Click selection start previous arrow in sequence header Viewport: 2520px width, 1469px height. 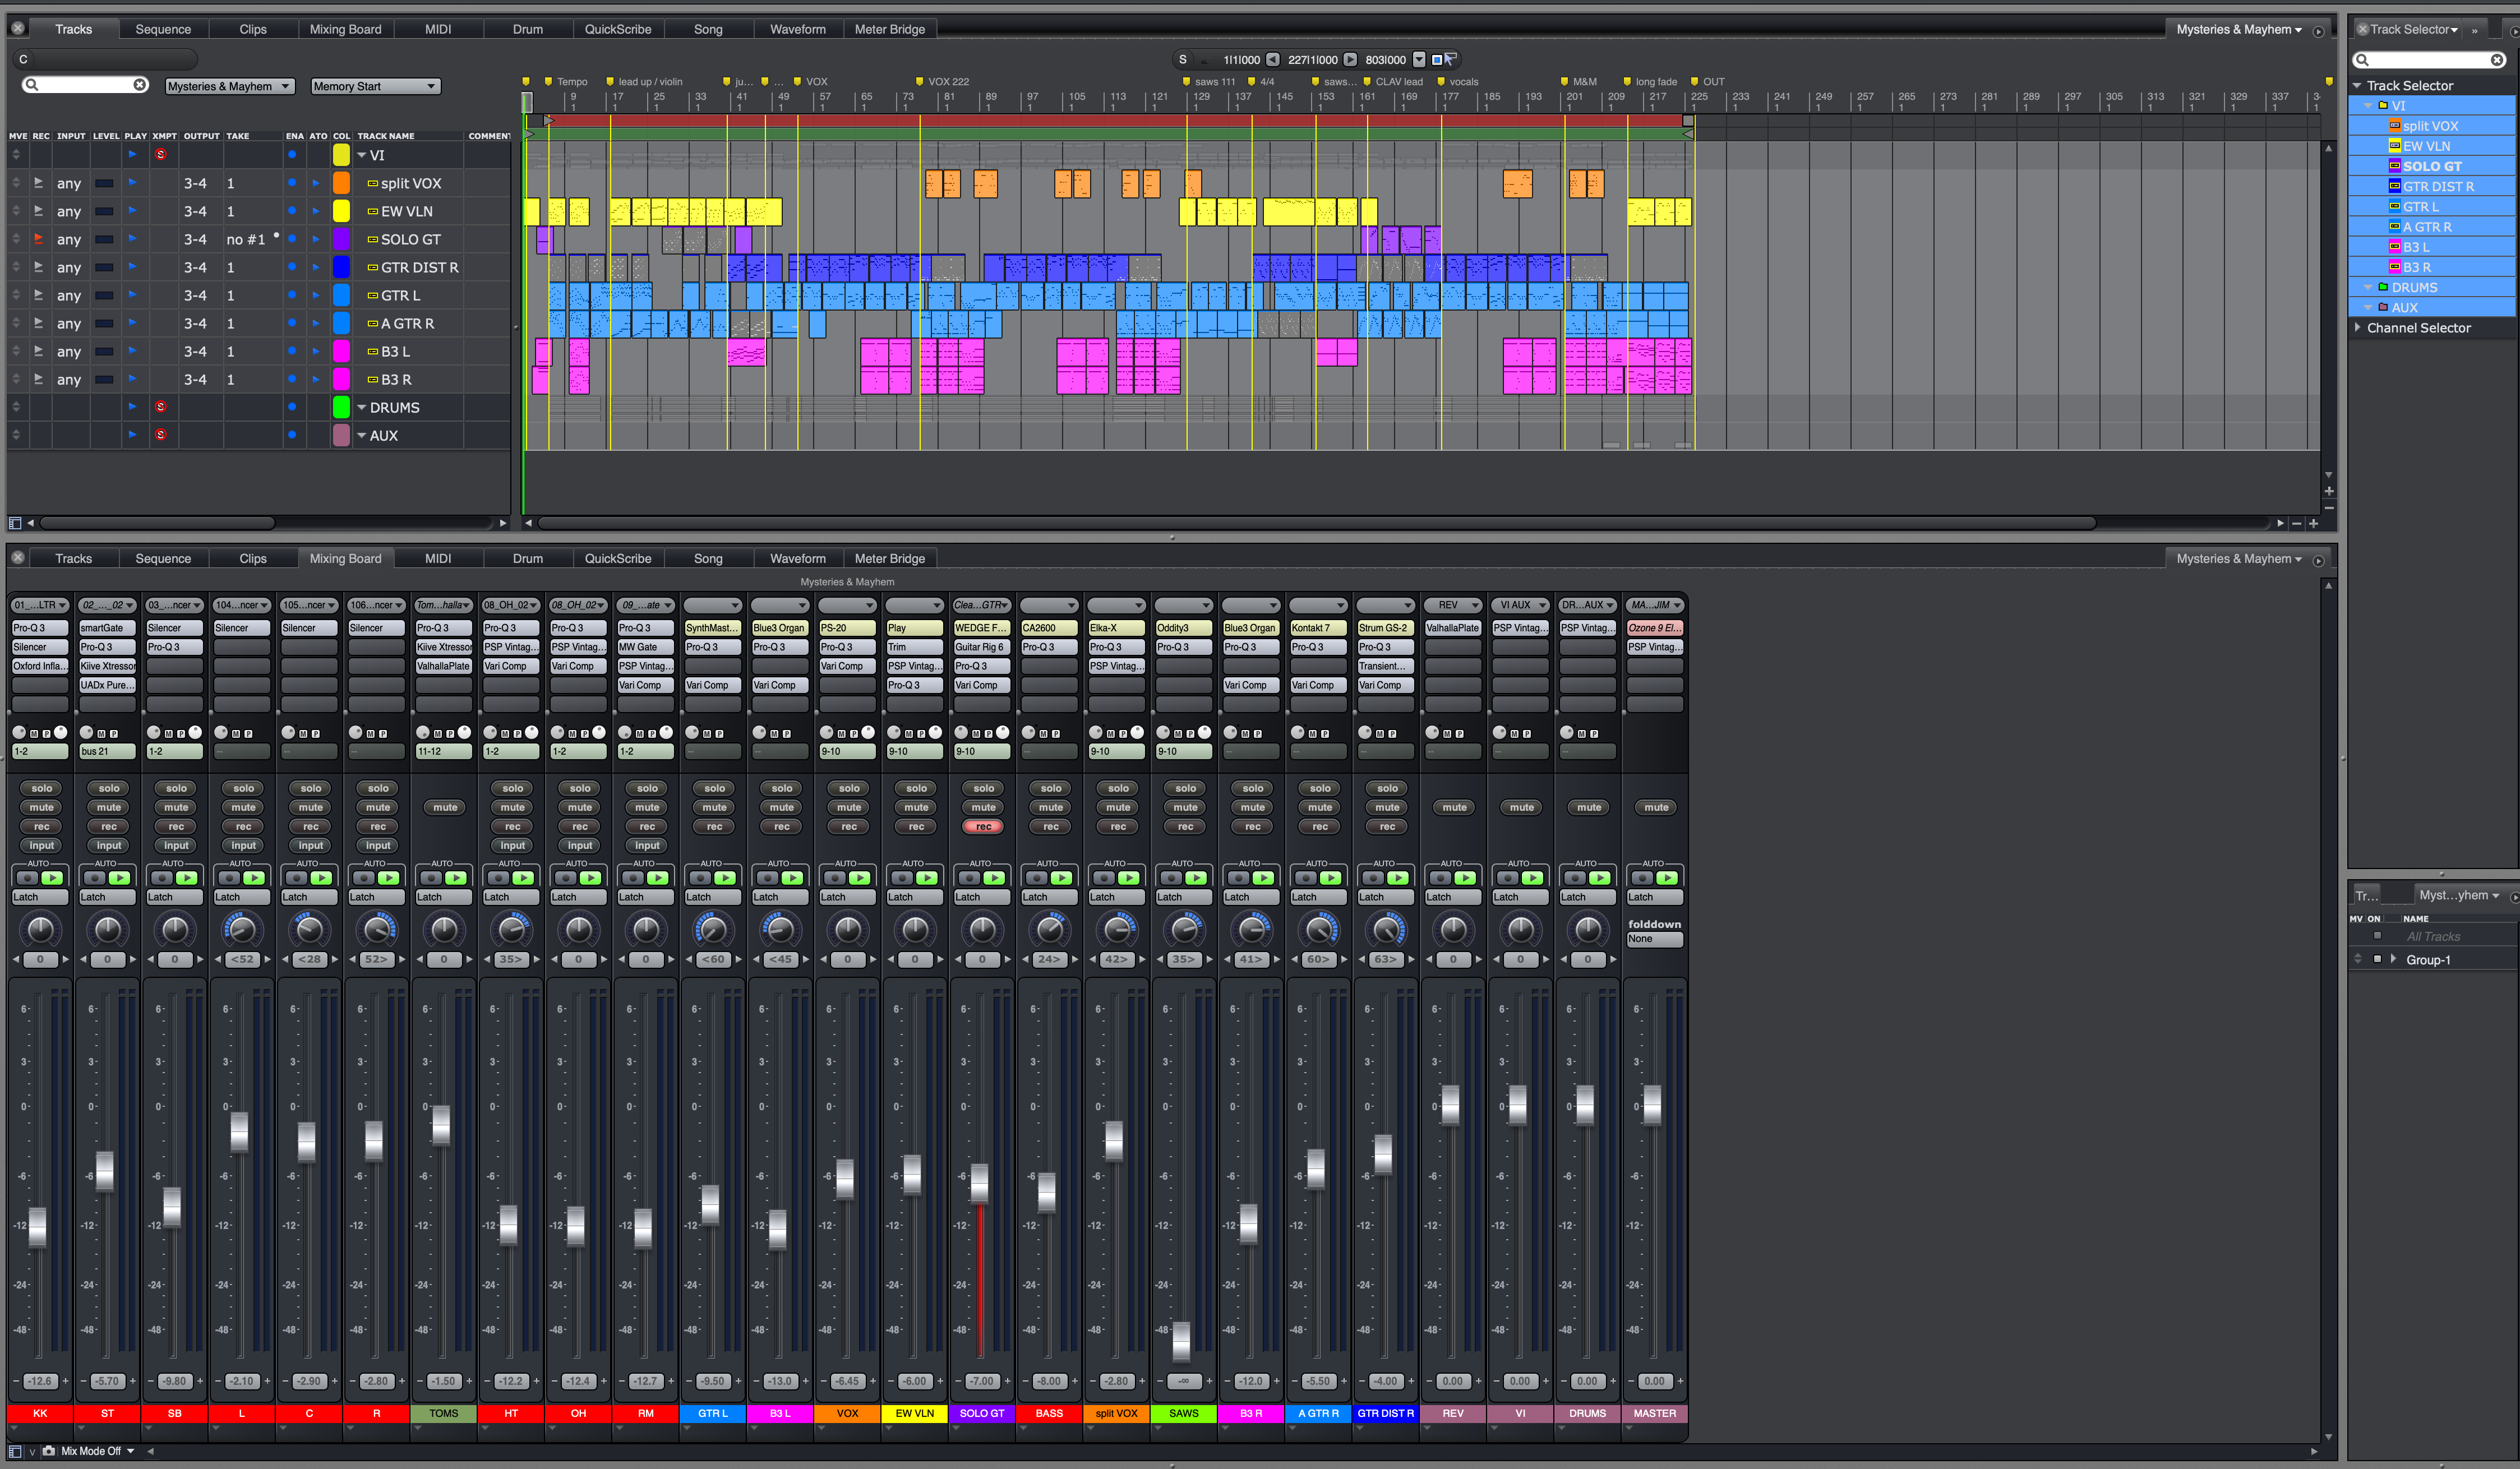[x=1273, y=59]
